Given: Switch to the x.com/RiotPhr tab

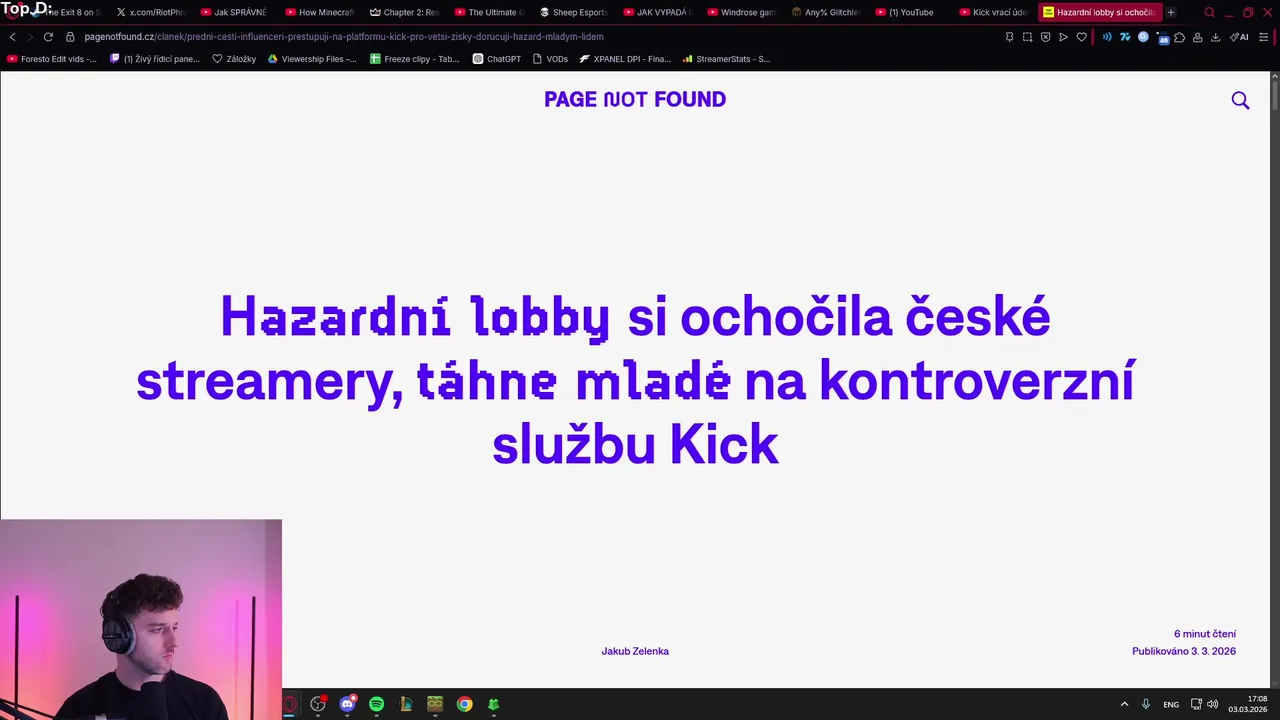Looking at the screenshot, I should [x=150, y=12].
